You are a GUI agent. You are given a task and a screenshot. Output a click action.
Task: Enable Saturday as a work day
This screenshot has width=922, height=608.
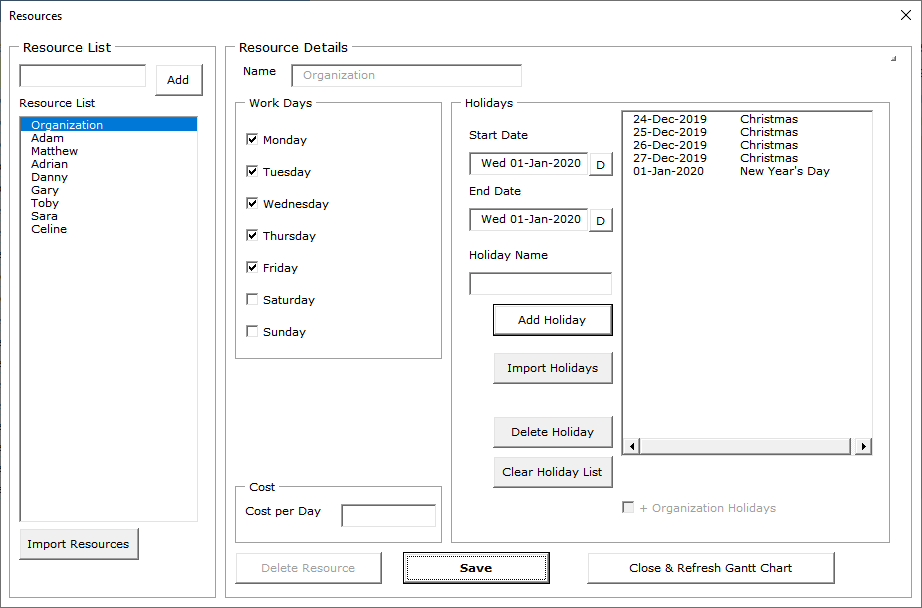point(253,299)
